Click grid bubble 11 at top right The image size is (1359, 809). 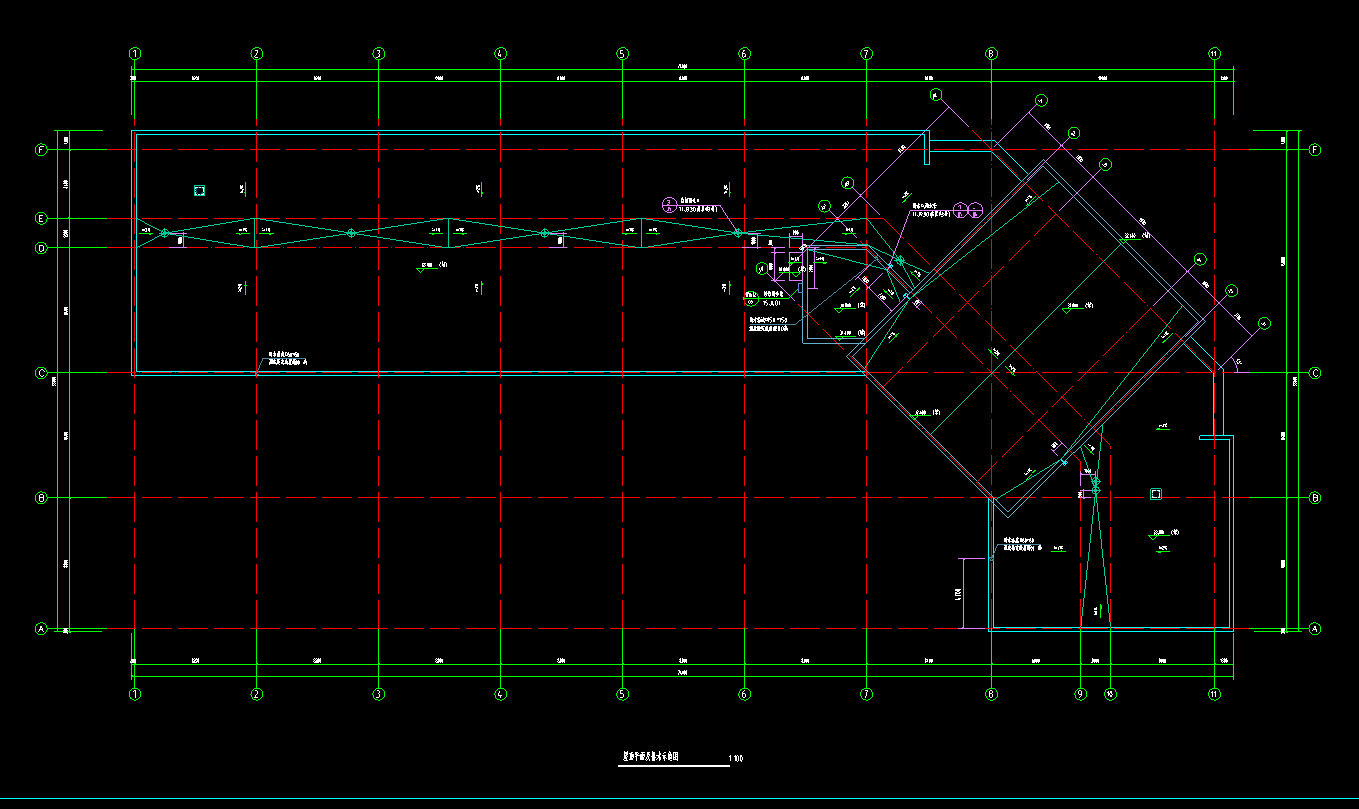click(1214, 53)
